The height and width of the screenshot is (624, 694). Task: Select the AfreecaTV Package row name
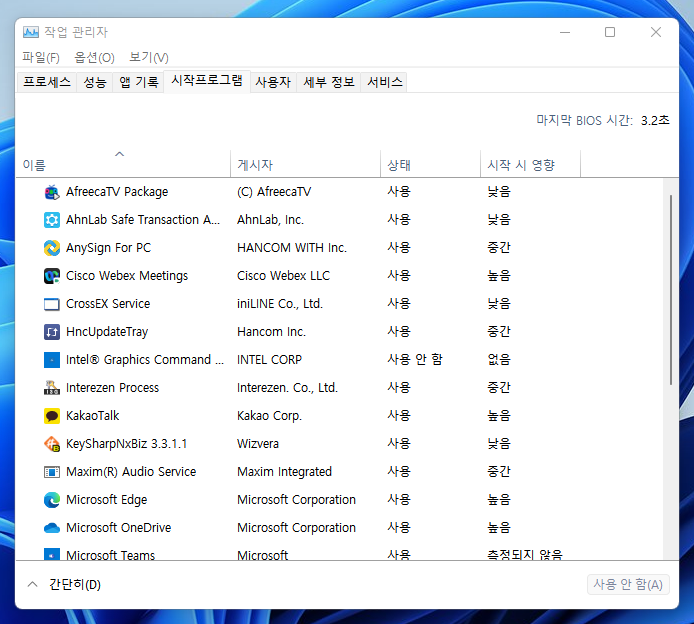coord(117,192)
